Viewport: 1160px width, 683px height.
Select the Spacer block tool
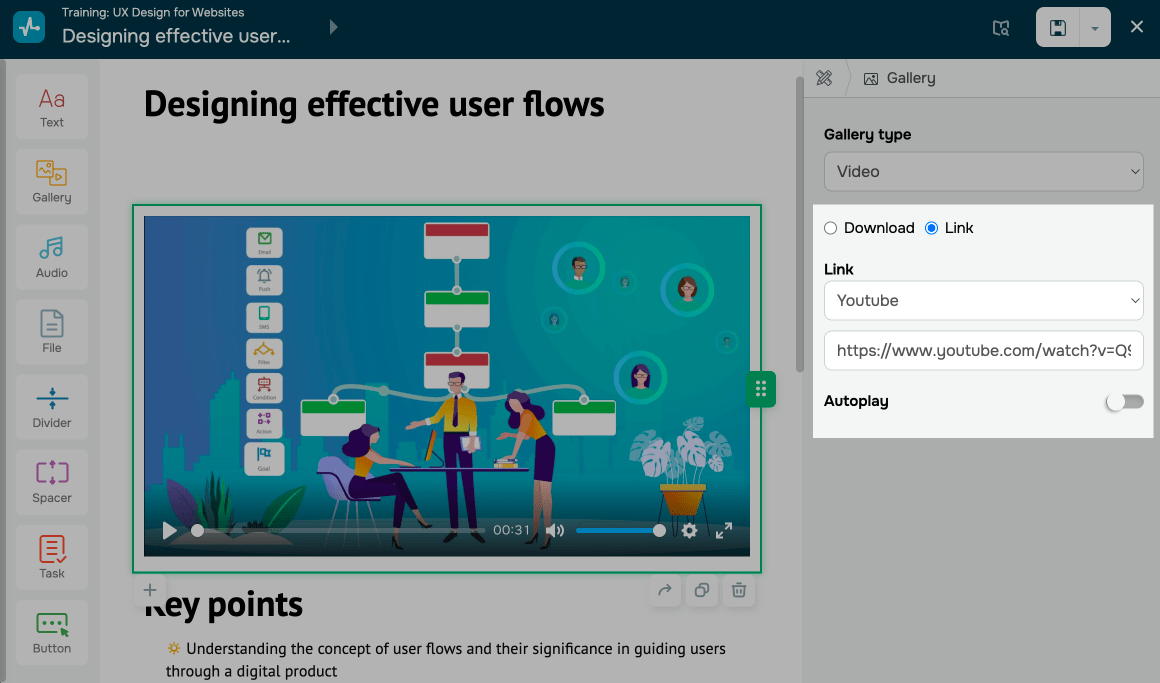point(52,481)
